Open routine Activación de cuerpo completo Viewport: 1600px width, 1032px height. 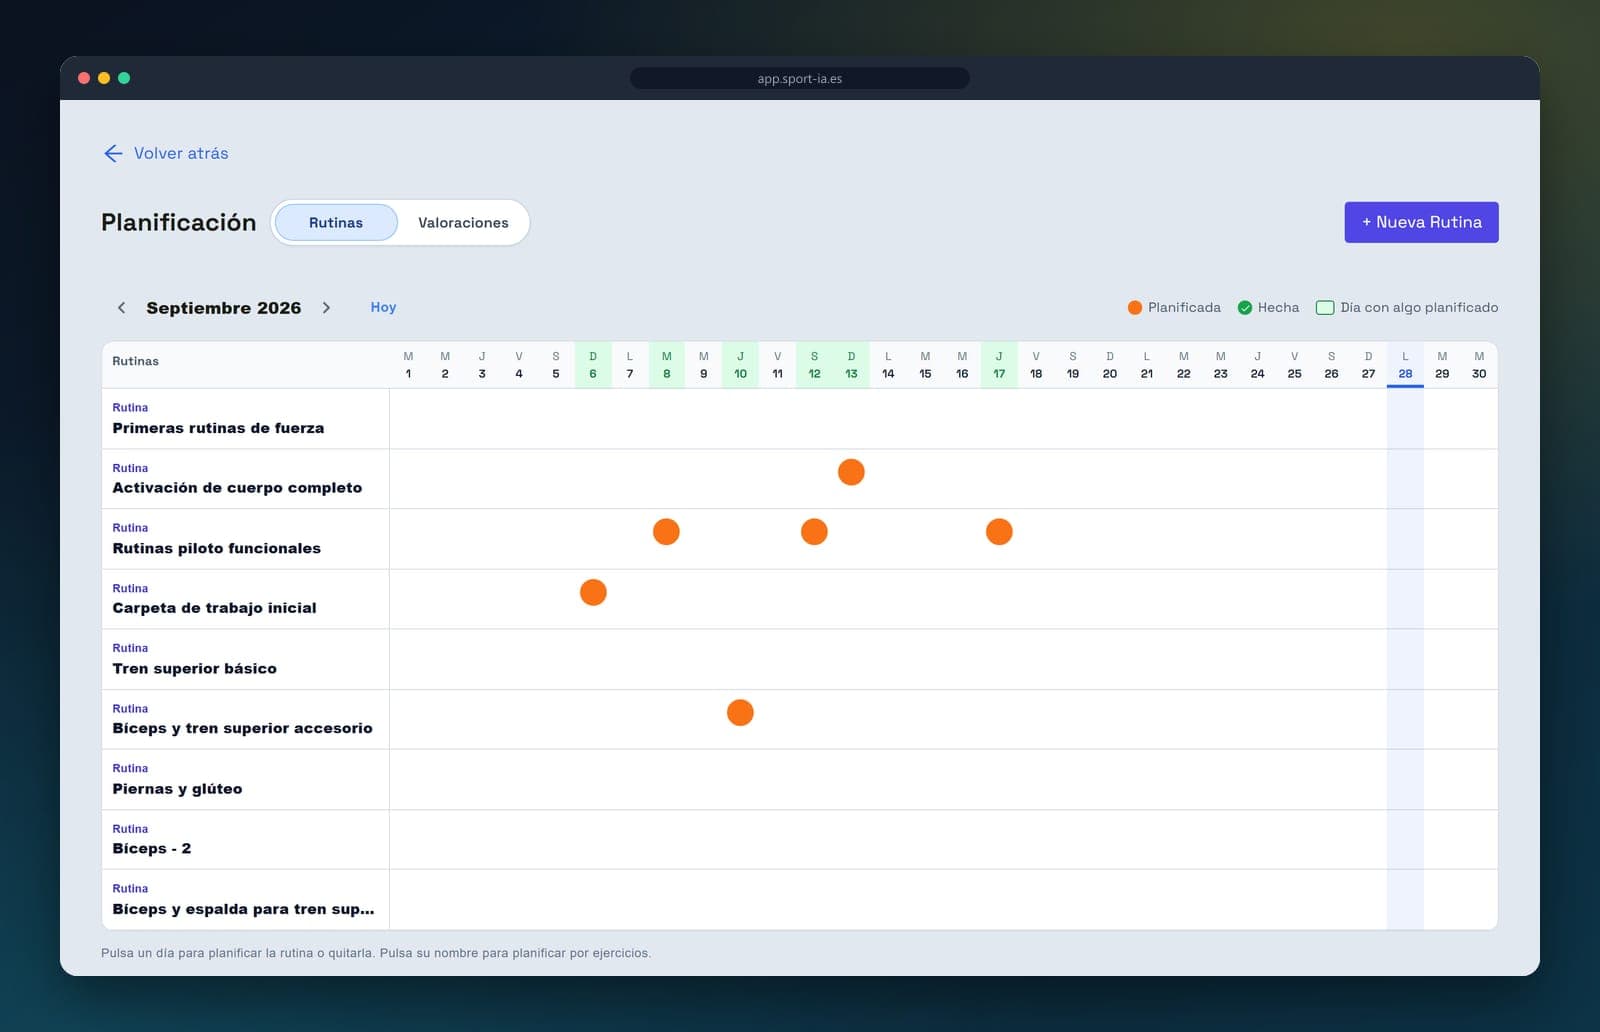click(x=237, y=488)
